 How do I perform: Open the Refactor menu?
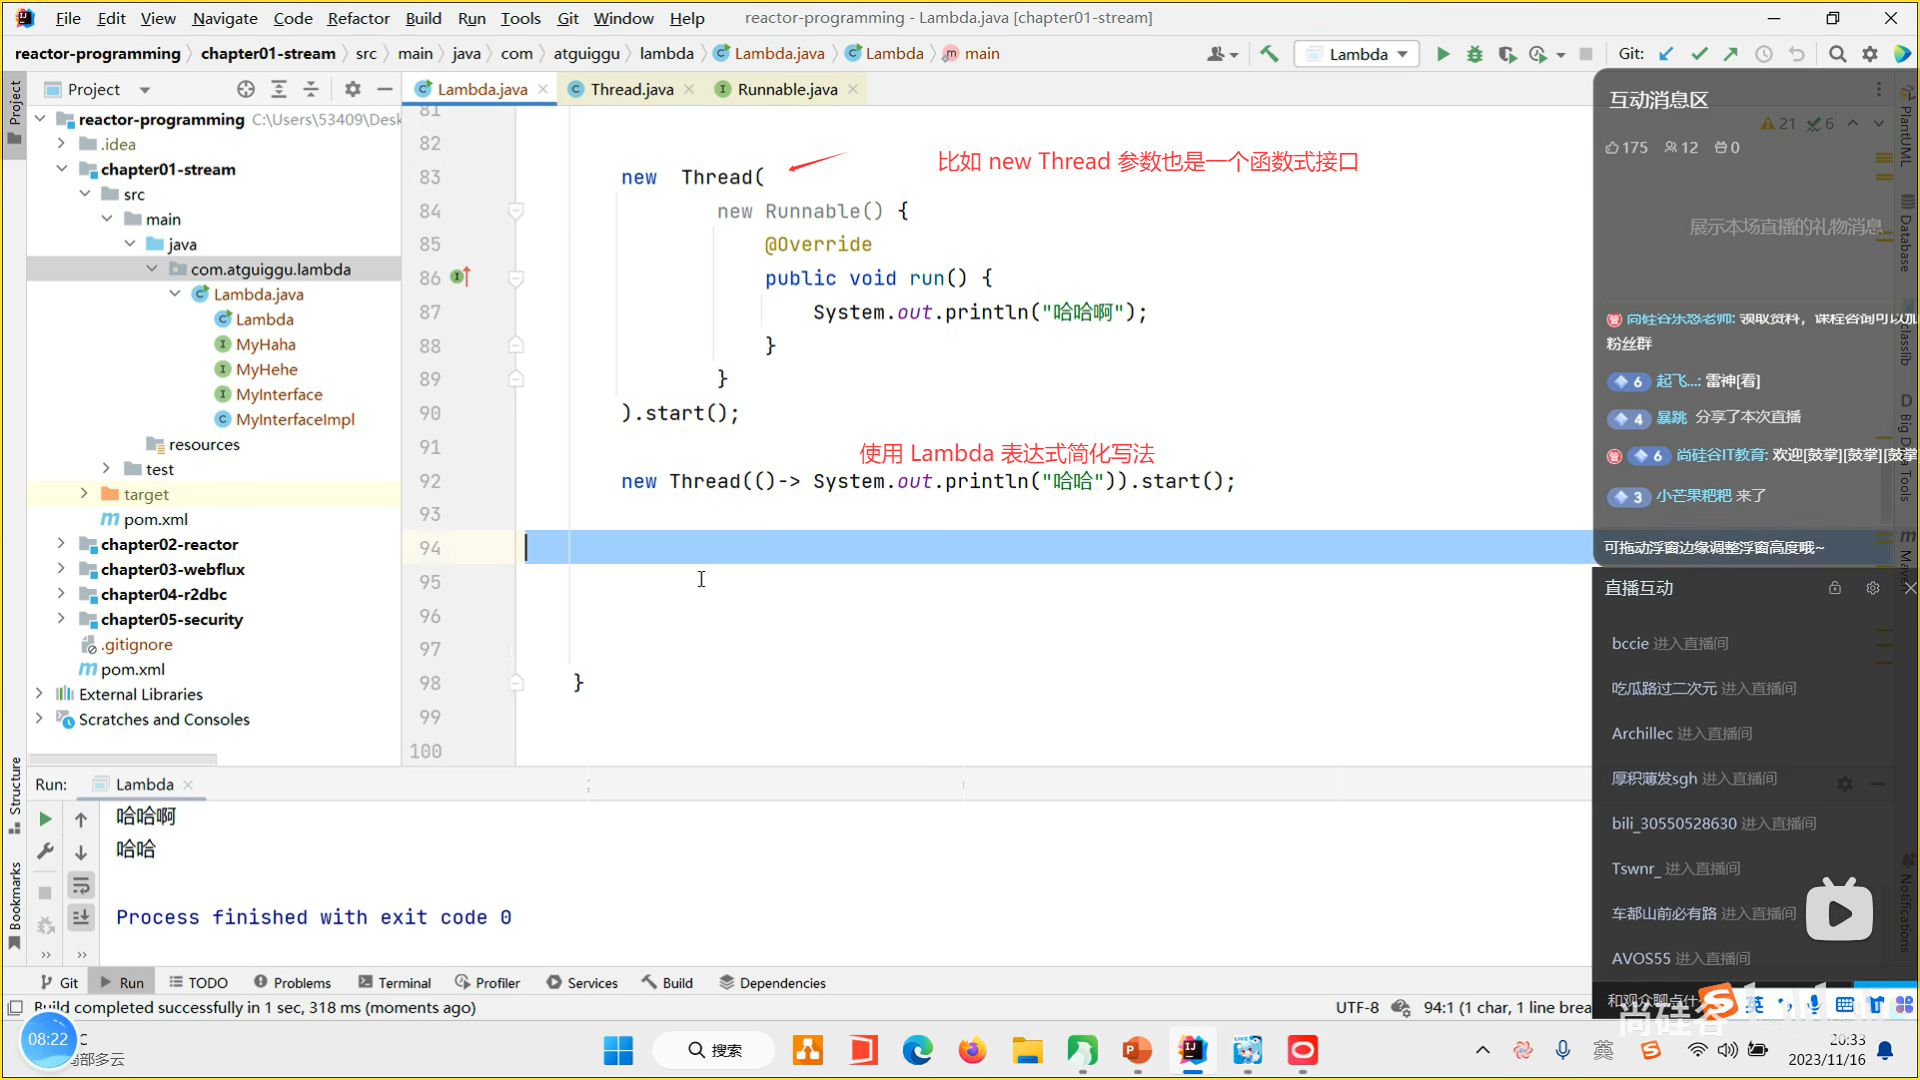(358, 18)
